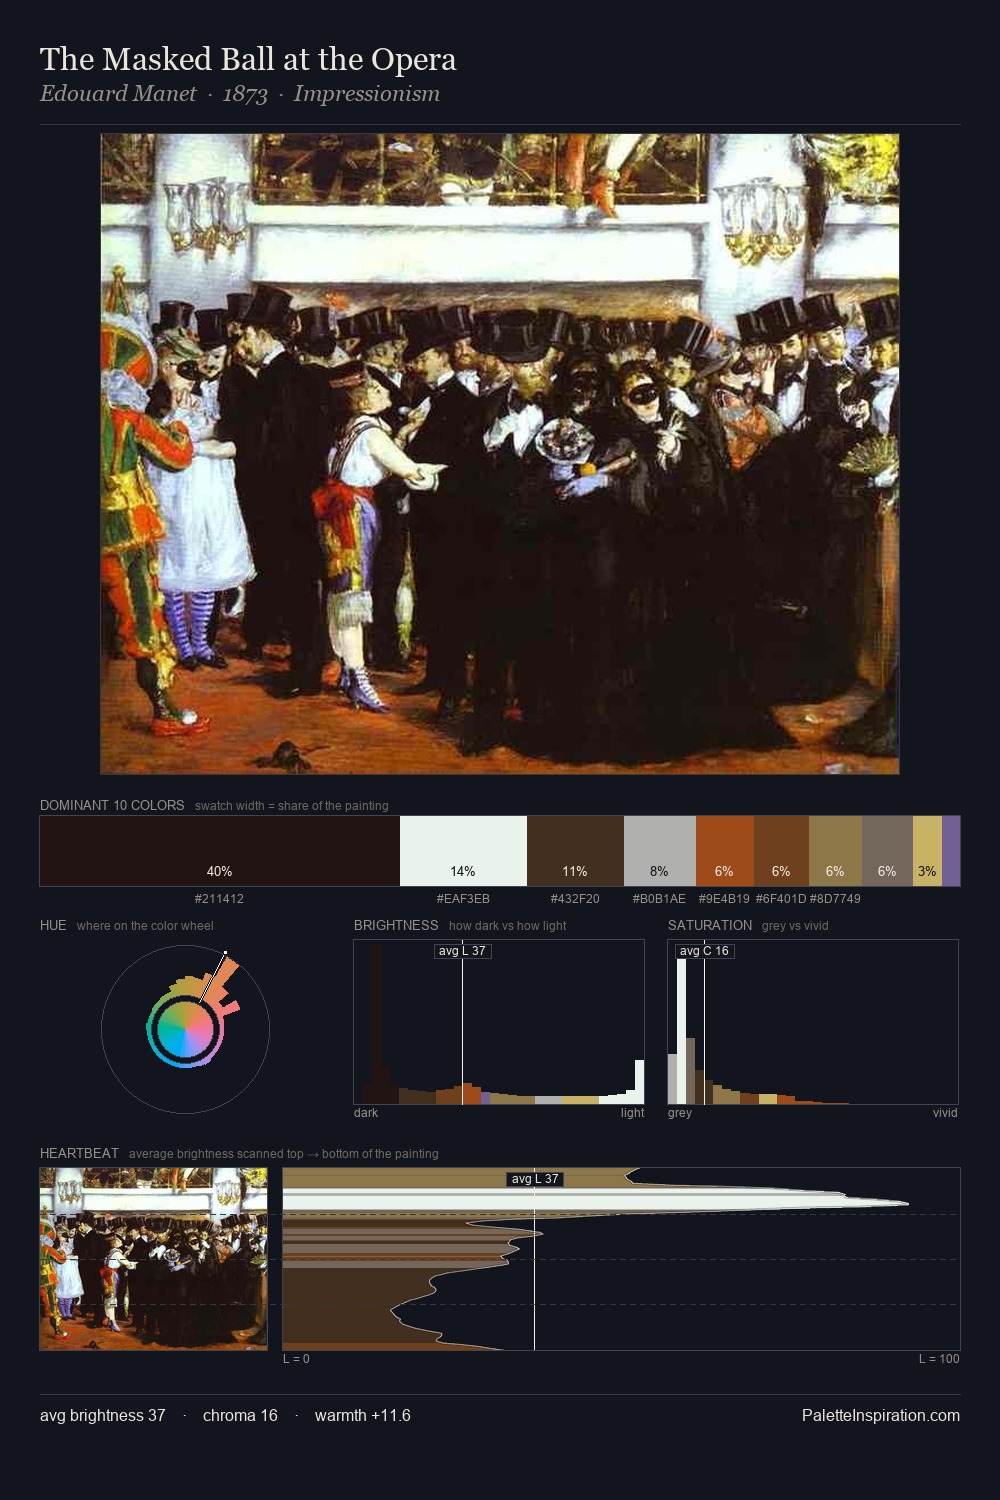1000x1500 pixels.
Task: Click the narrow purple swatch at bar end
Action: (x=951, y=851)
